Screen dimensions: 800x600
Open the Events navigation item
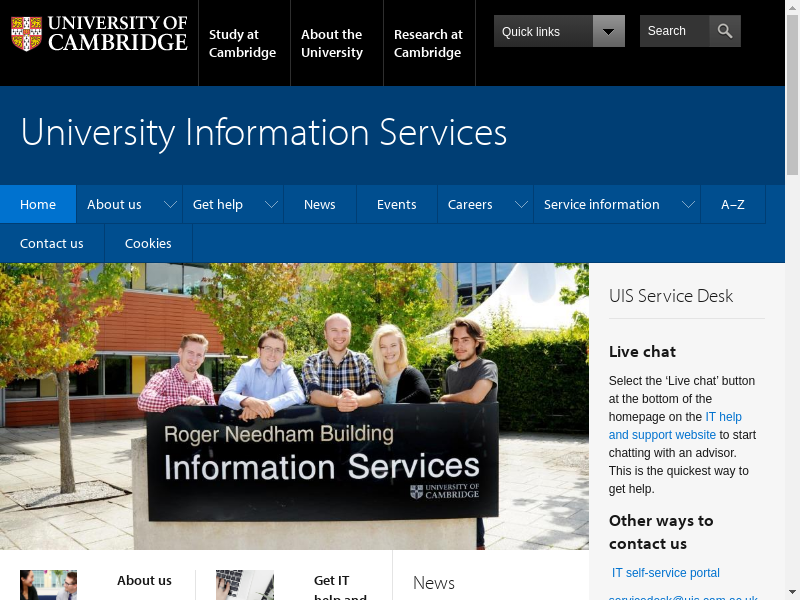pyautogui.click(x=396, y=205)
